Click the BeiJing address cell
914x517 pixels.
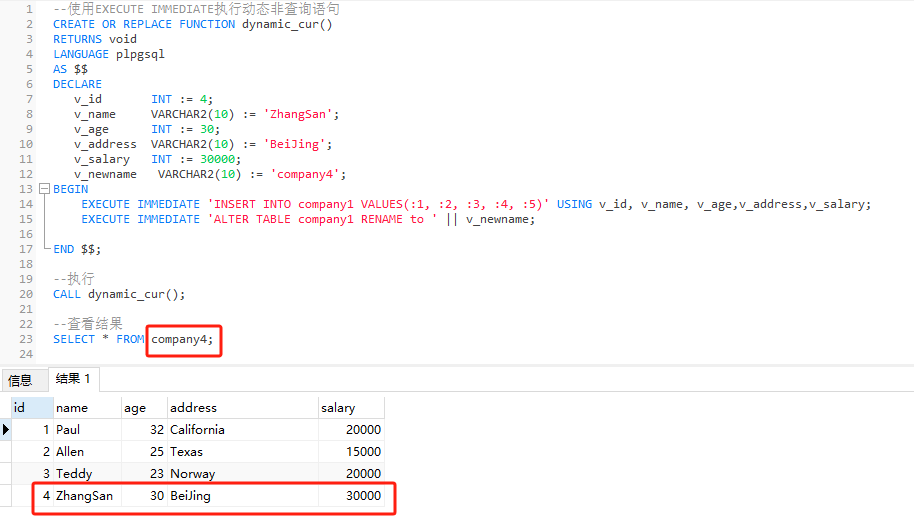click(x=243, y=495)
